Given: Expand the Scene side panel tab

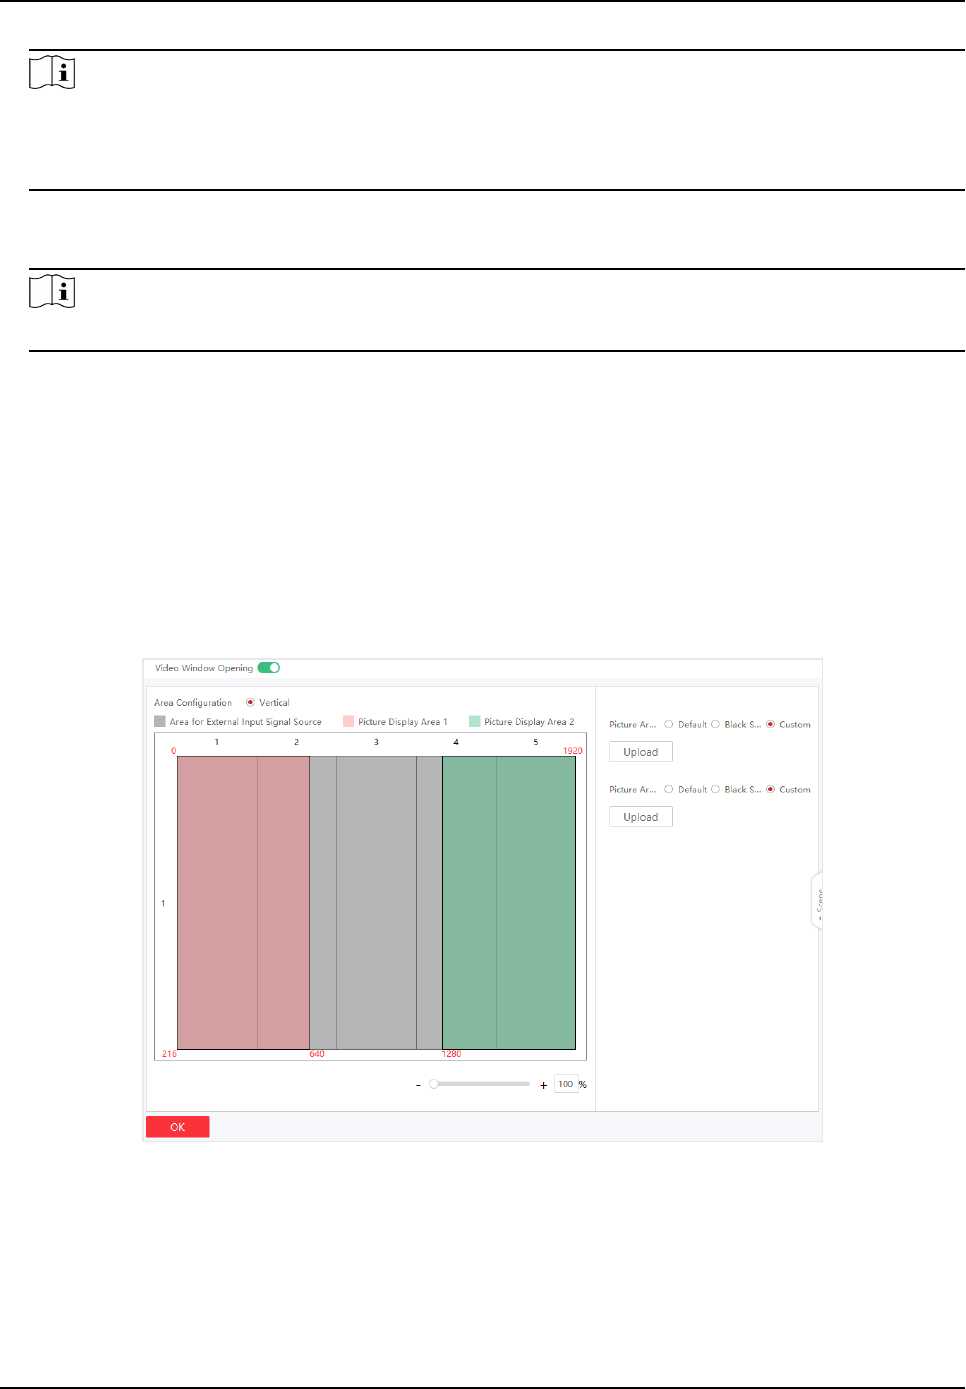Looking at the screenshot, I should 817,903.
